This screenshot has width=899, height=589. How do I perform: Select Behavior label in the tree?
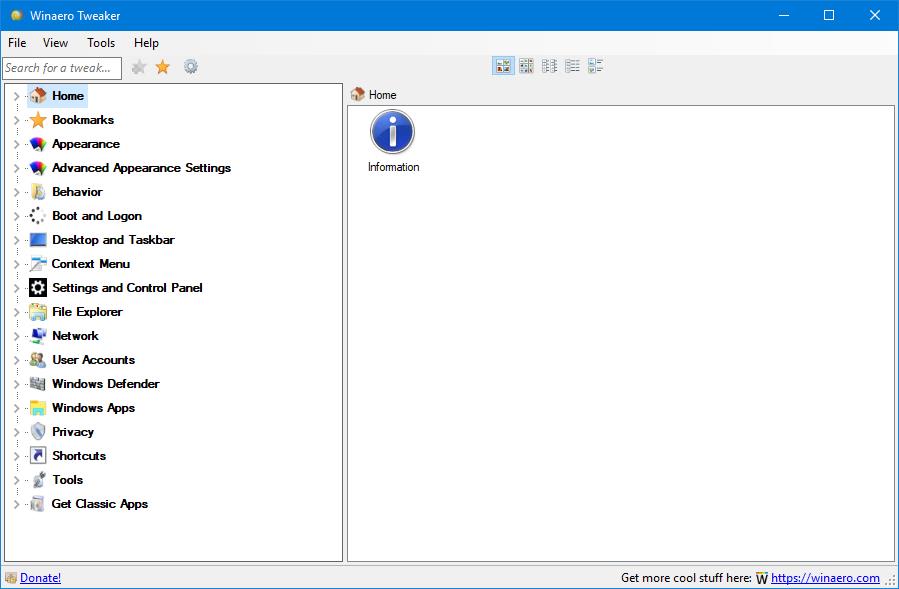77,192
